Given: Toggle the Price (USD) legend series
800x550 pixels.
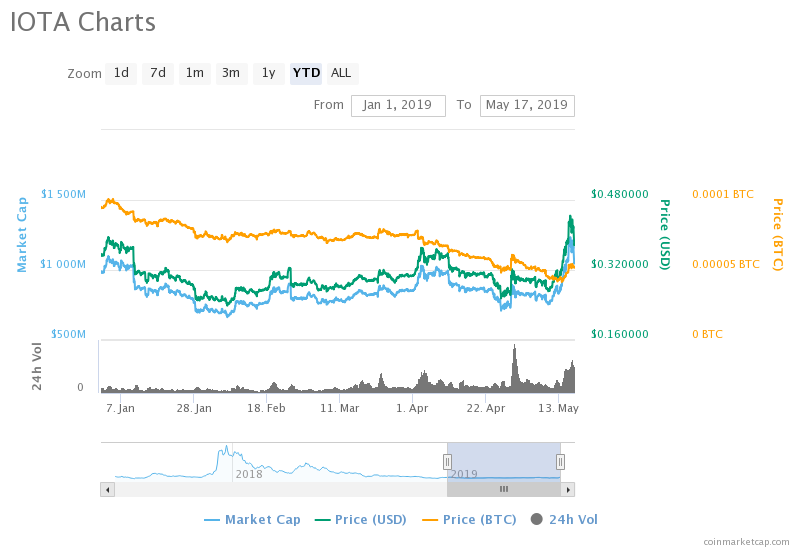Looking at the screenshot, I should [x=361, y=519].
